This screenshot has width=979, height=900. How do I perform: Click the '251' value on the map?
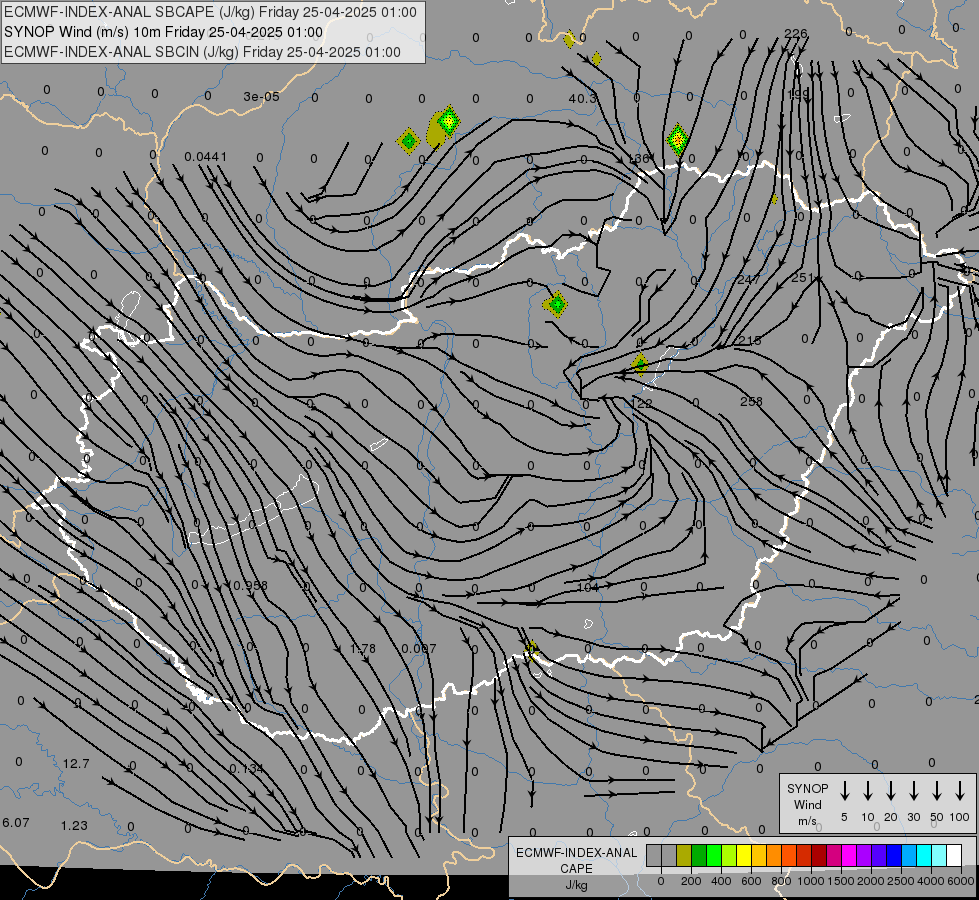tap(802, 277)
